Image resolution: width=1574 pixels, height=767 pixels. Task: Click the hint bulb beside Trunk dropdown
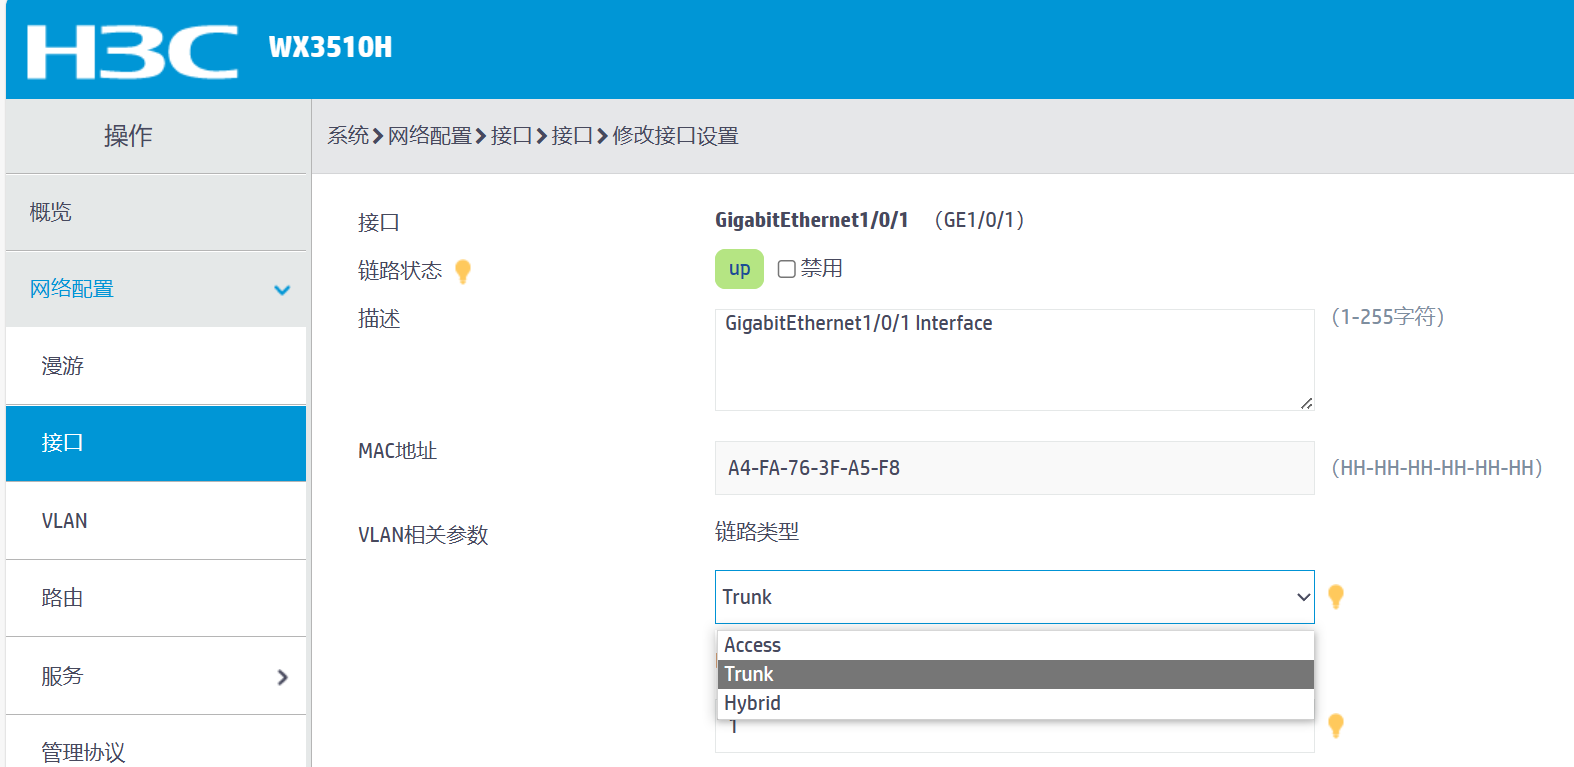tap(1335, 597)
